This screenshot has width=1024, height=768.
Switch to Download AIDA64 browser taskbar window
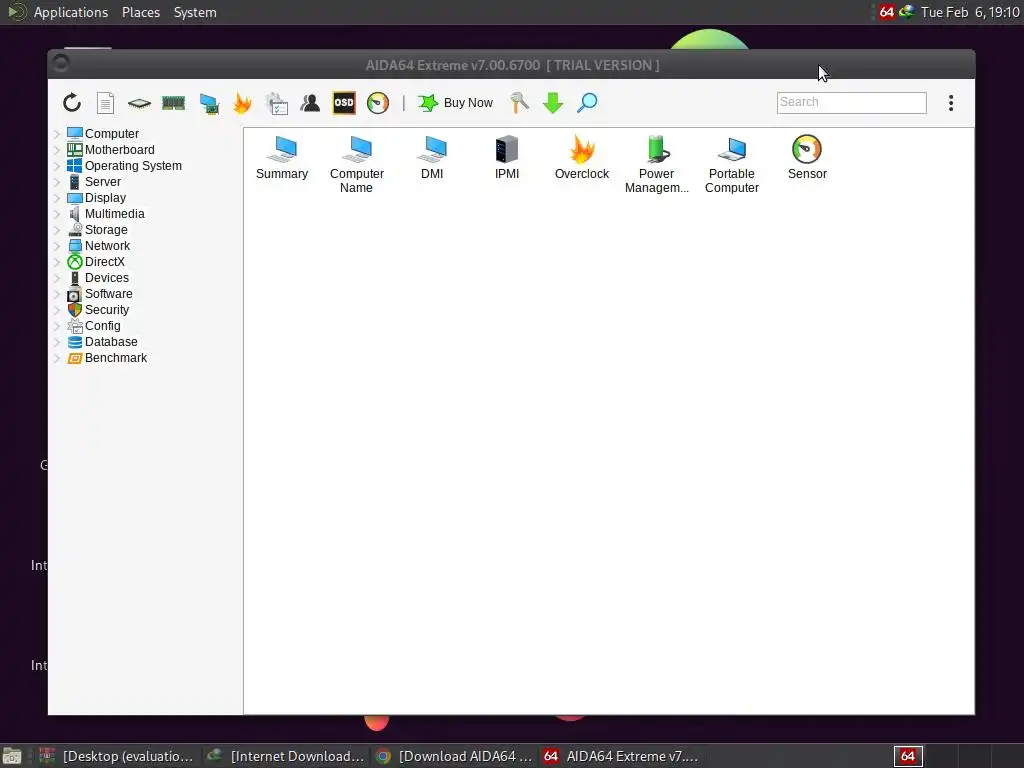click(x=455, y=756)
